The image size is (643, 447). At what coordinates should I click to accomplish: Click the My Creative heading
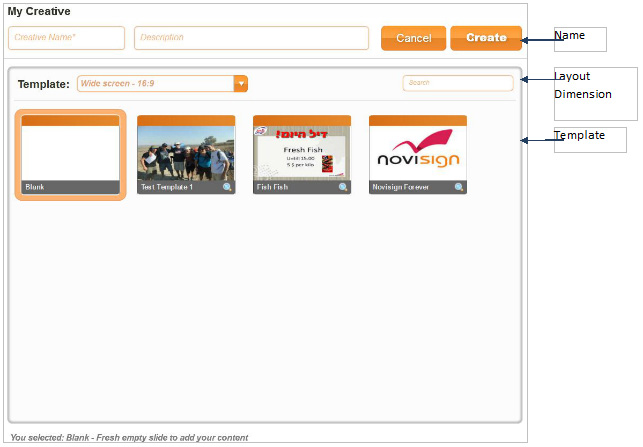point(39,11)
